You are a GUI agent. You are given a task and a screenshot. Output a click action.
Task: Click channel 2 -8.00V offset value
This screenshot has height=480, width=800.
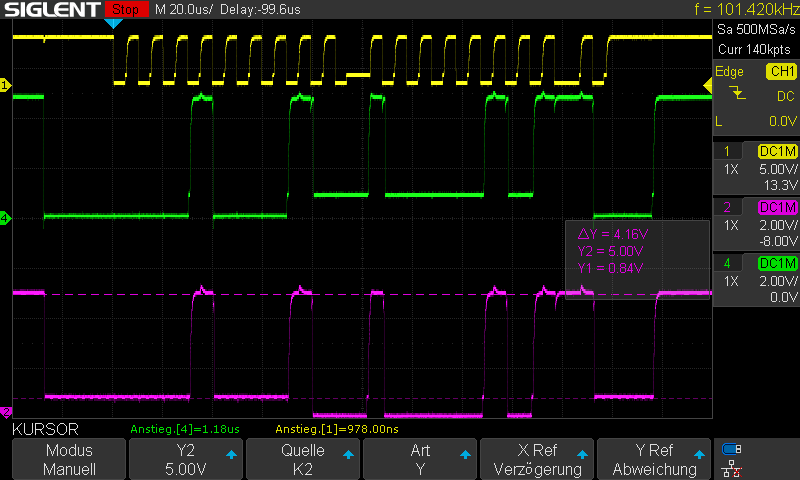coord(778,241)
